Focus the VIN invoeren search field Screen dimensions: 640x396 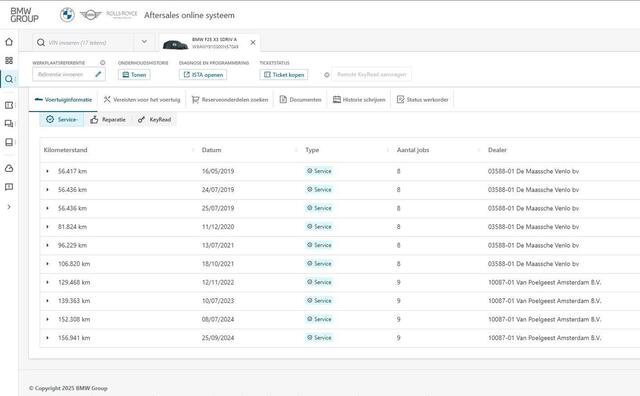(x=83, y=42)
